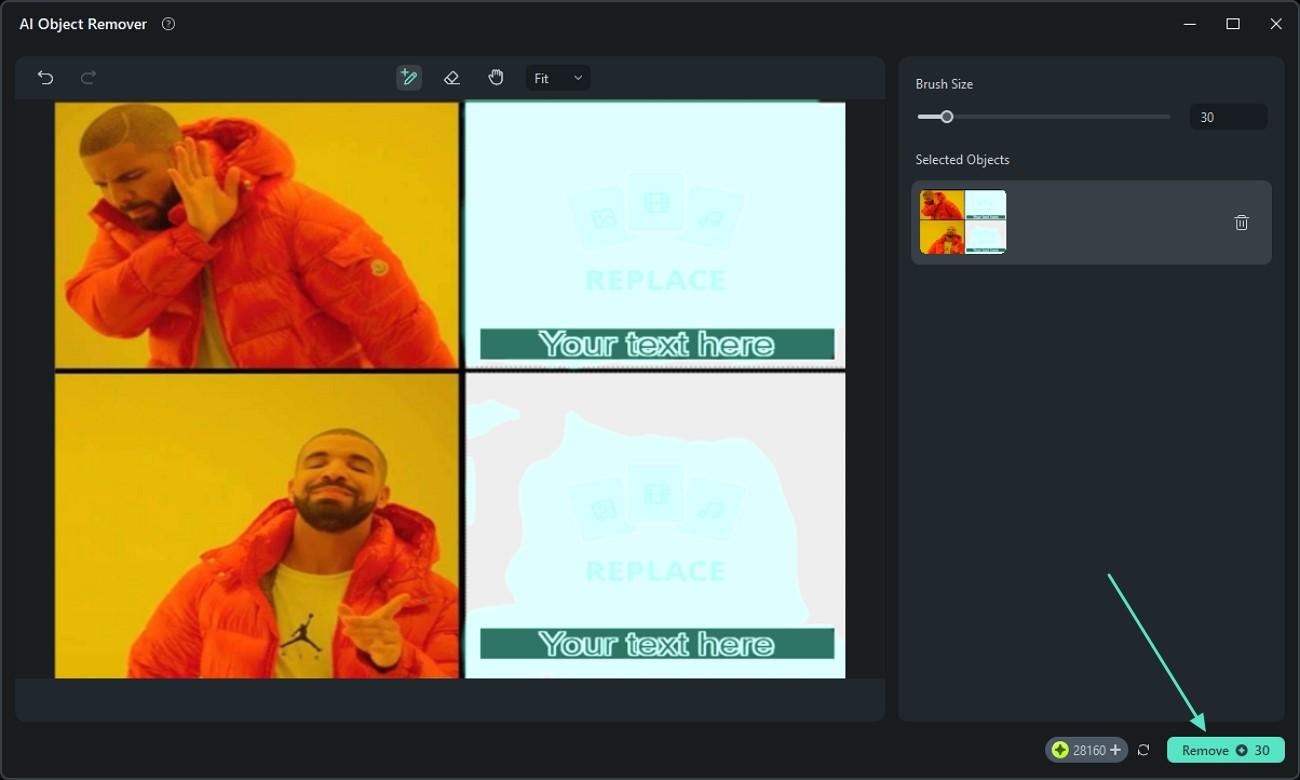
Task: Adjust the Brush Size slider handle
Action: point(947,117)
